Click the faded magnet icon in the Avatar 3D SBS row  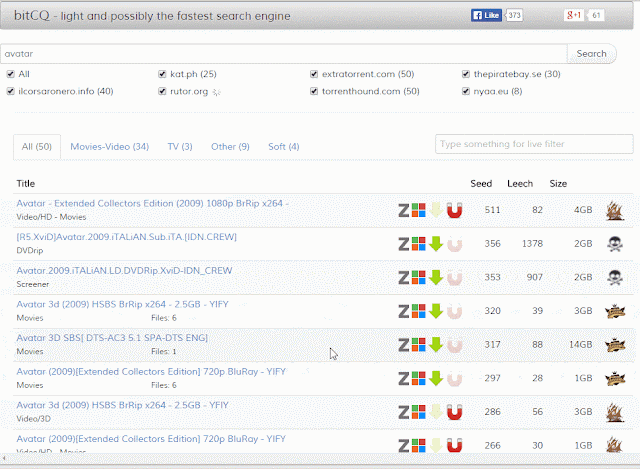point(454,345)
